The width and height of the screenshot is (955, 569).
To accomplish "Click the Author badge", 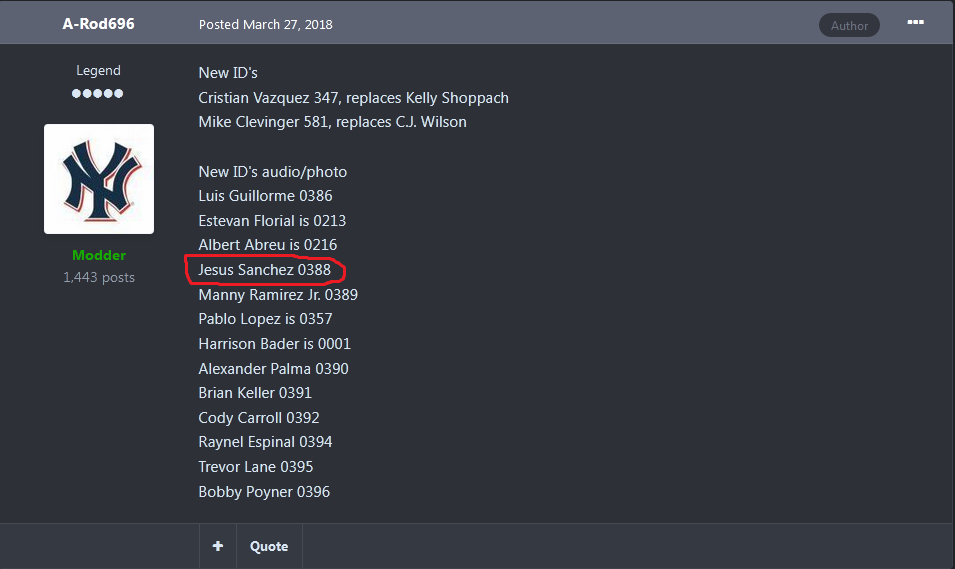I will (x=849, y=26).
